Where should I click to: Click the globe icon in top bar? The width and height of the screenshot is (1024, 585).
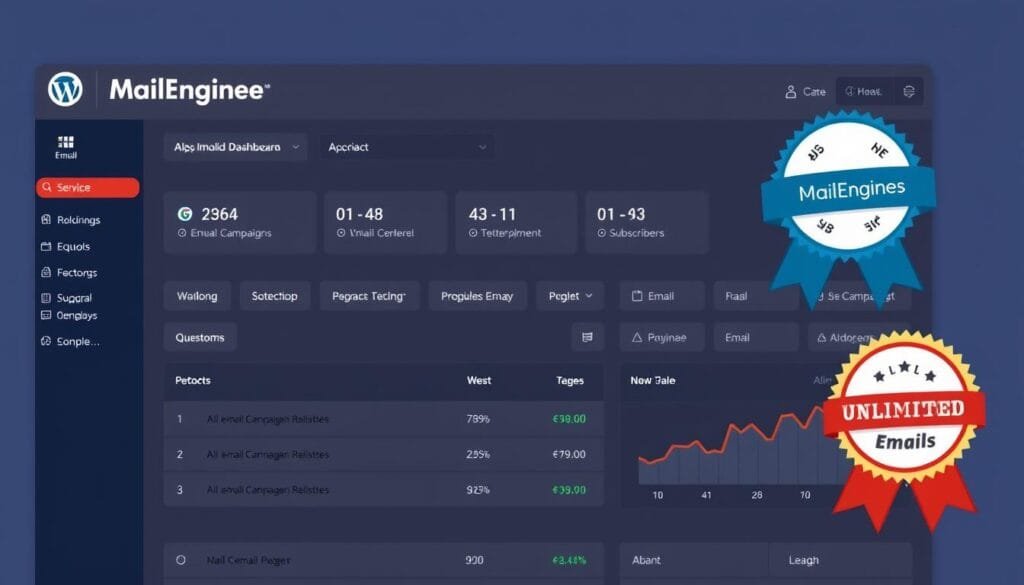point(909,92)
